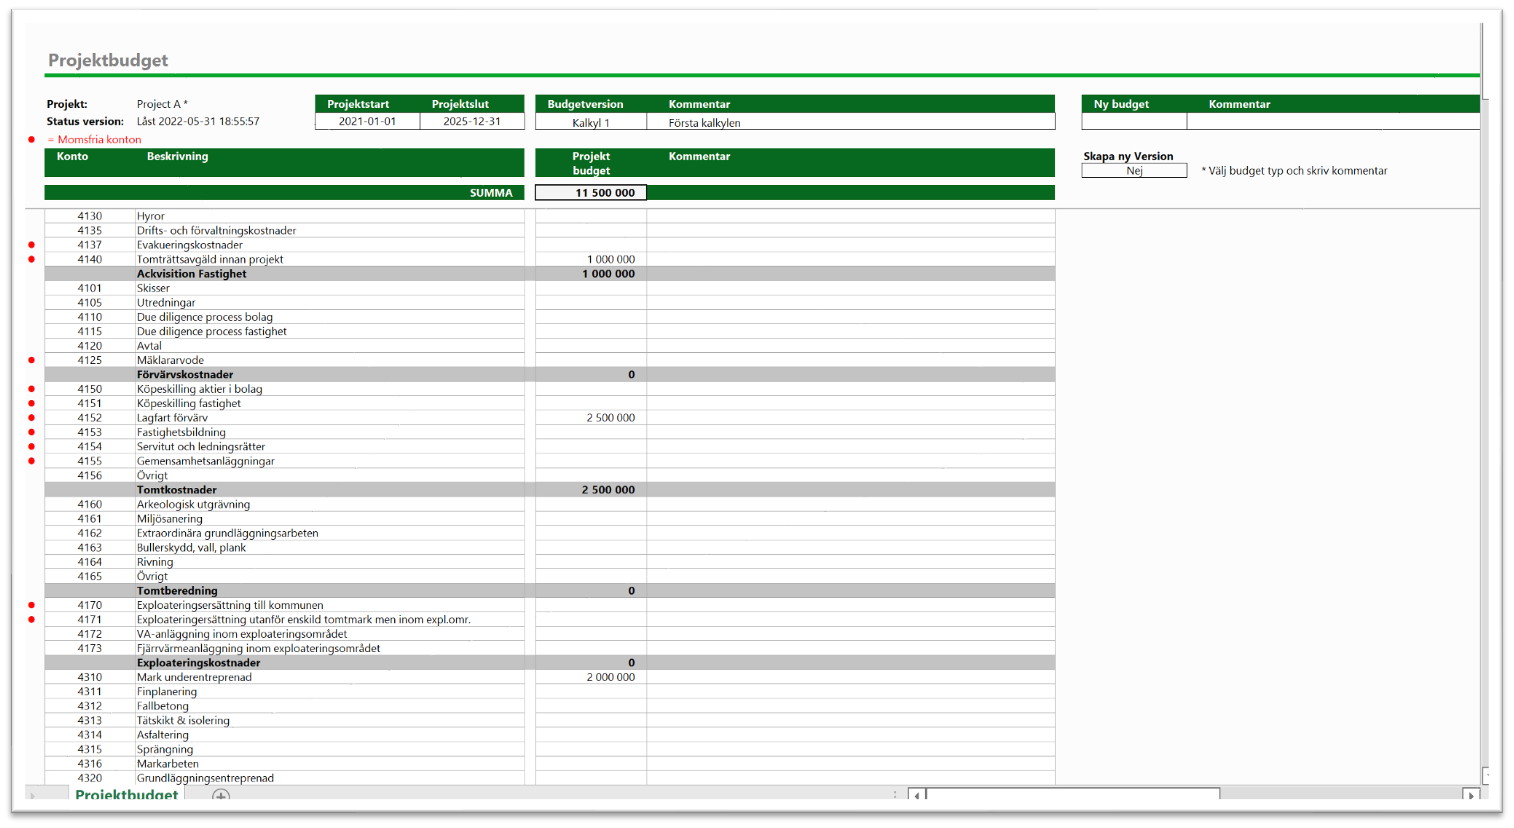Select the 'Ackvisition Fastighet' subtotal row
The width and height of the screenshot is (1514, 828).
550,274
